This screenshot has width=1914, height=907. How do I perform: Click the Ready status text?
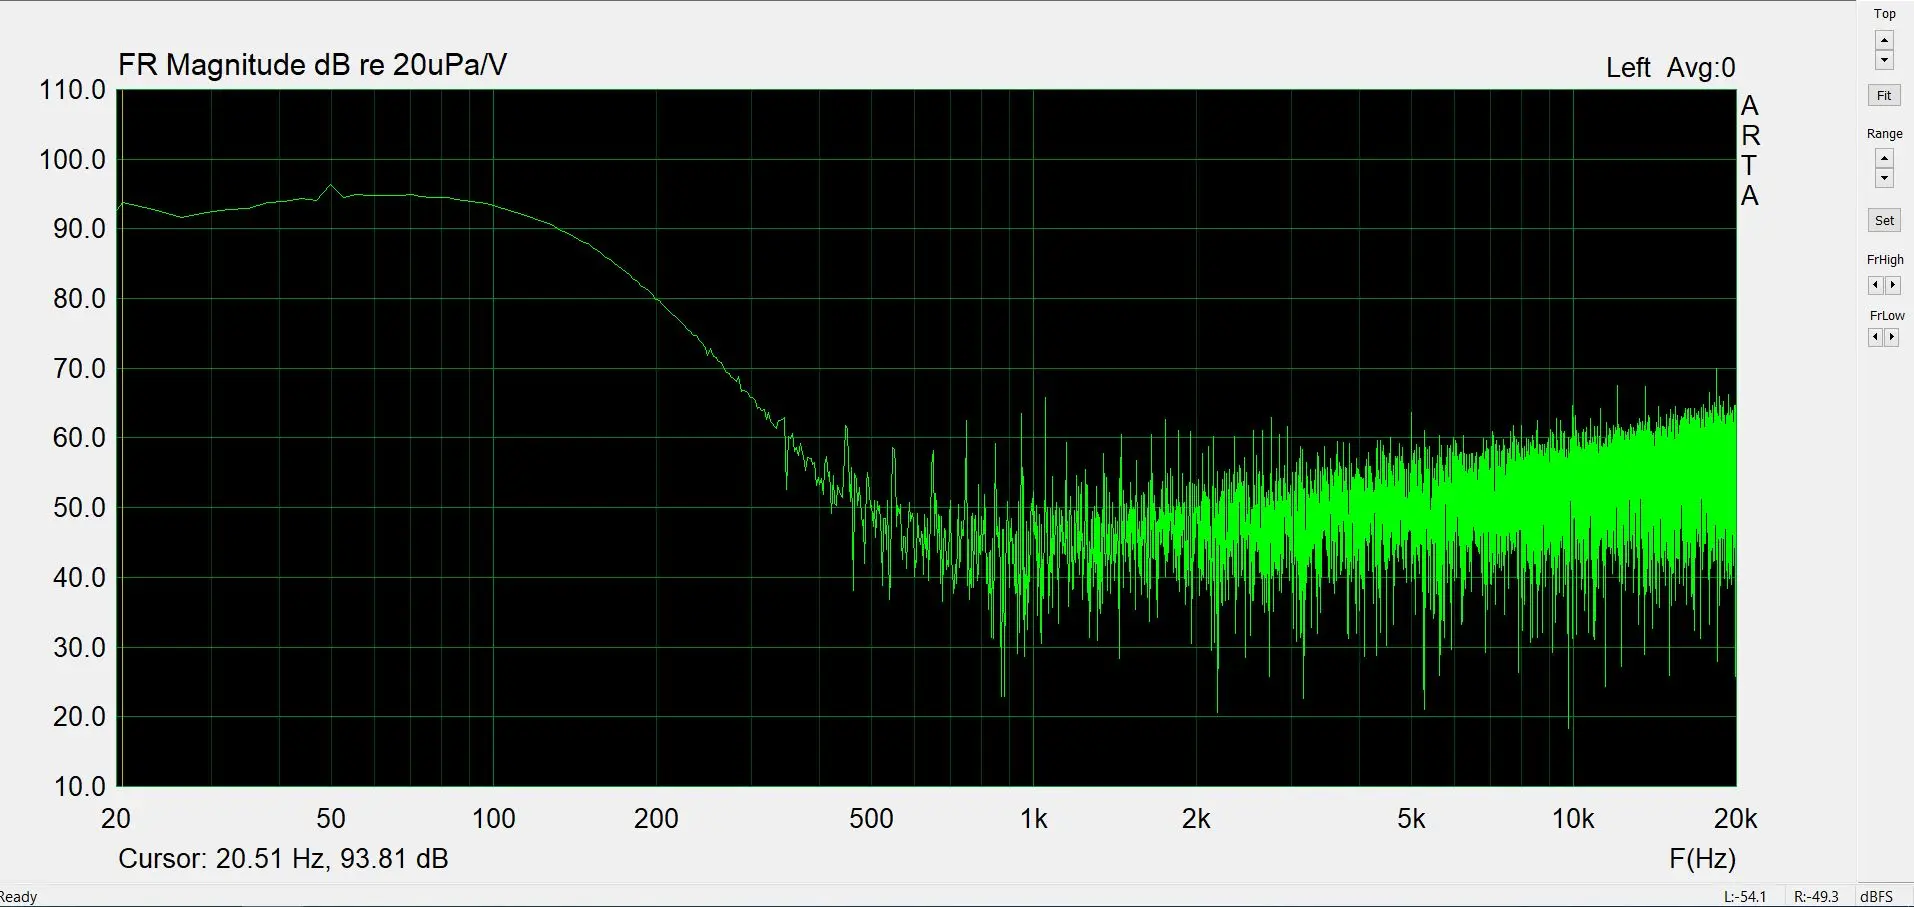tap(19, 897)
